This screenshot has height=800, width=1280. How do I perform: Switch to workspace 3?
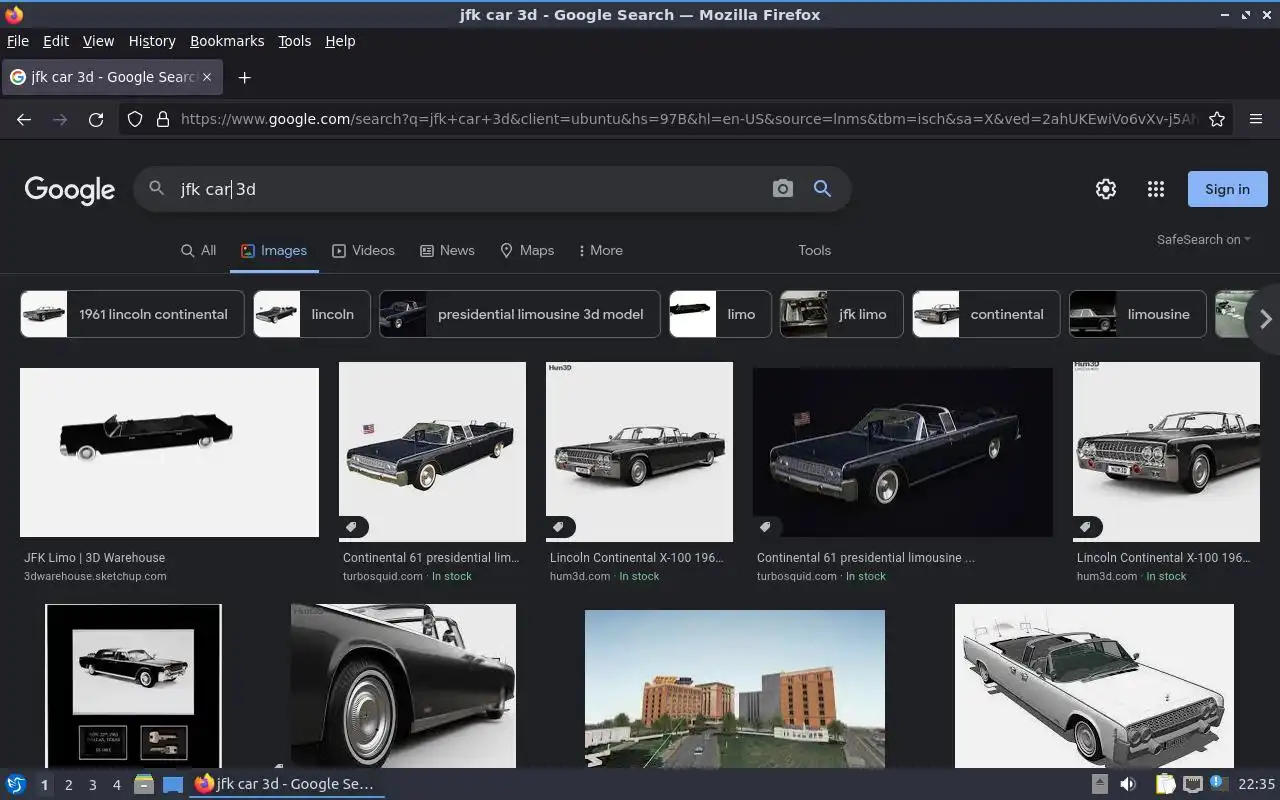(92, 785)
